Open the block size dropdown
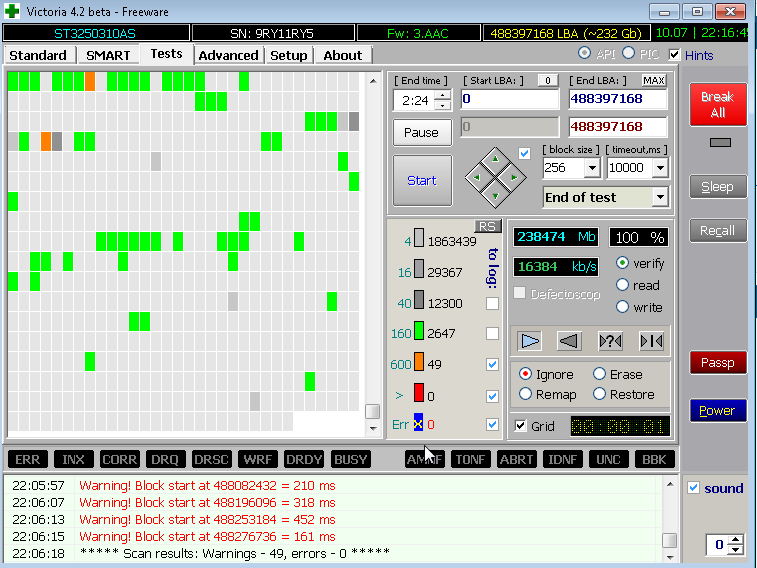757x568 pixels. [592, 168]
